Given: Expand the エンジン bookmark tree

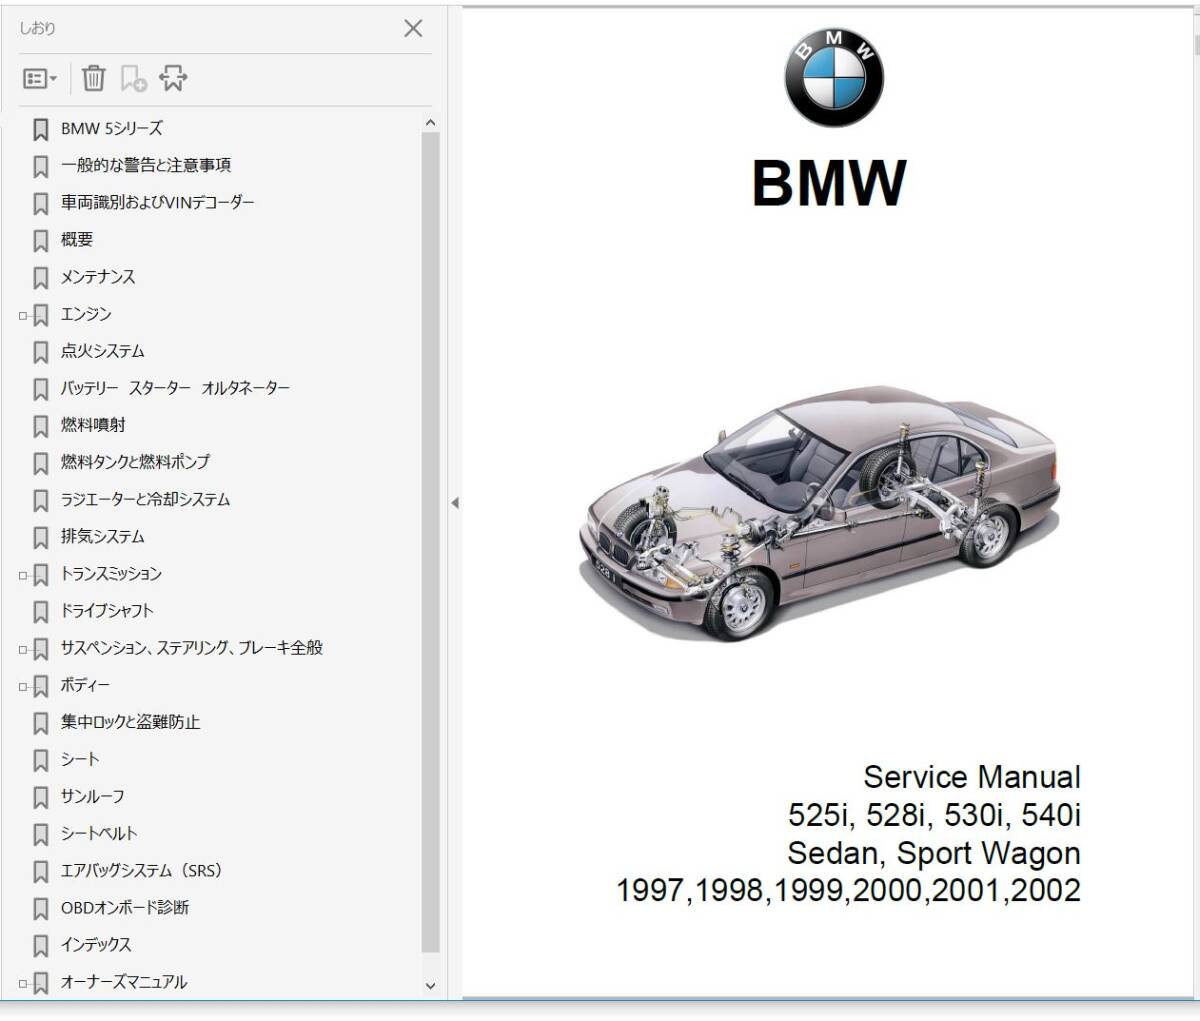Looking at the screenshot, I should (x=23, y=315).
